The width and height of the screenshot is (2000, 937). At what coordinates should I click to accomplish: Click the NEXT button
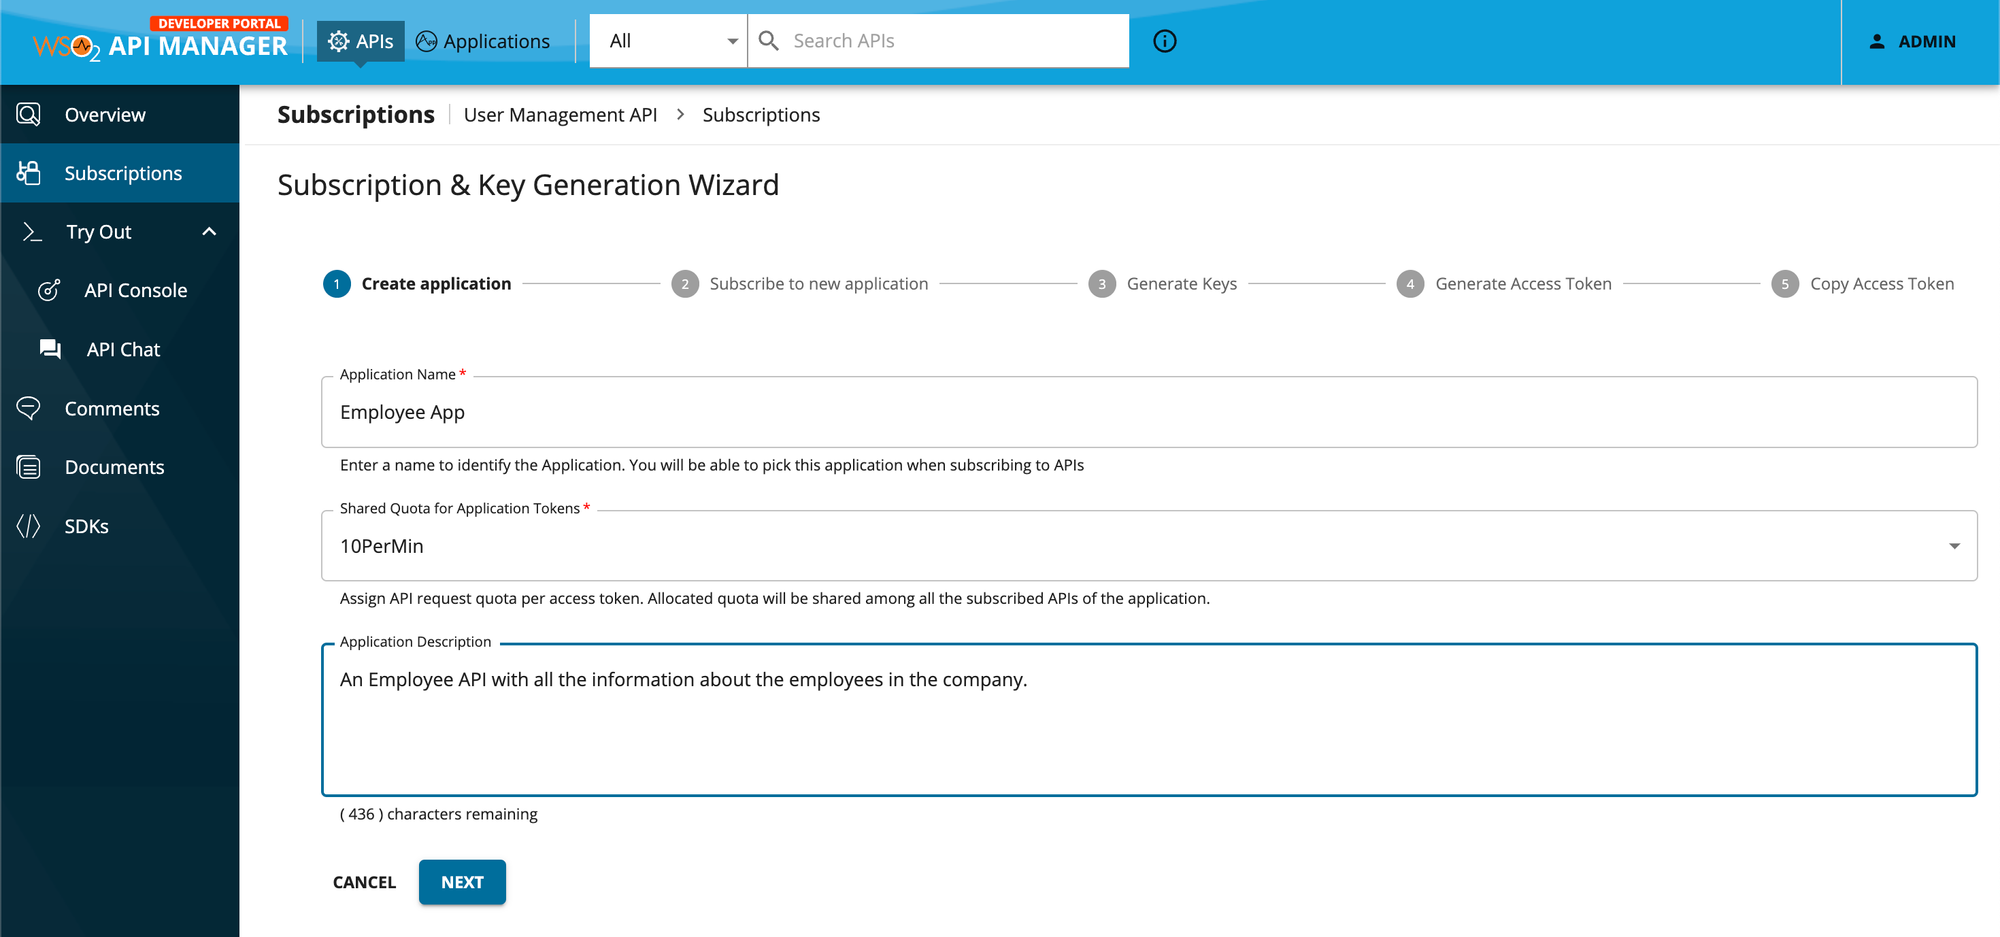(x=462, y=882)
